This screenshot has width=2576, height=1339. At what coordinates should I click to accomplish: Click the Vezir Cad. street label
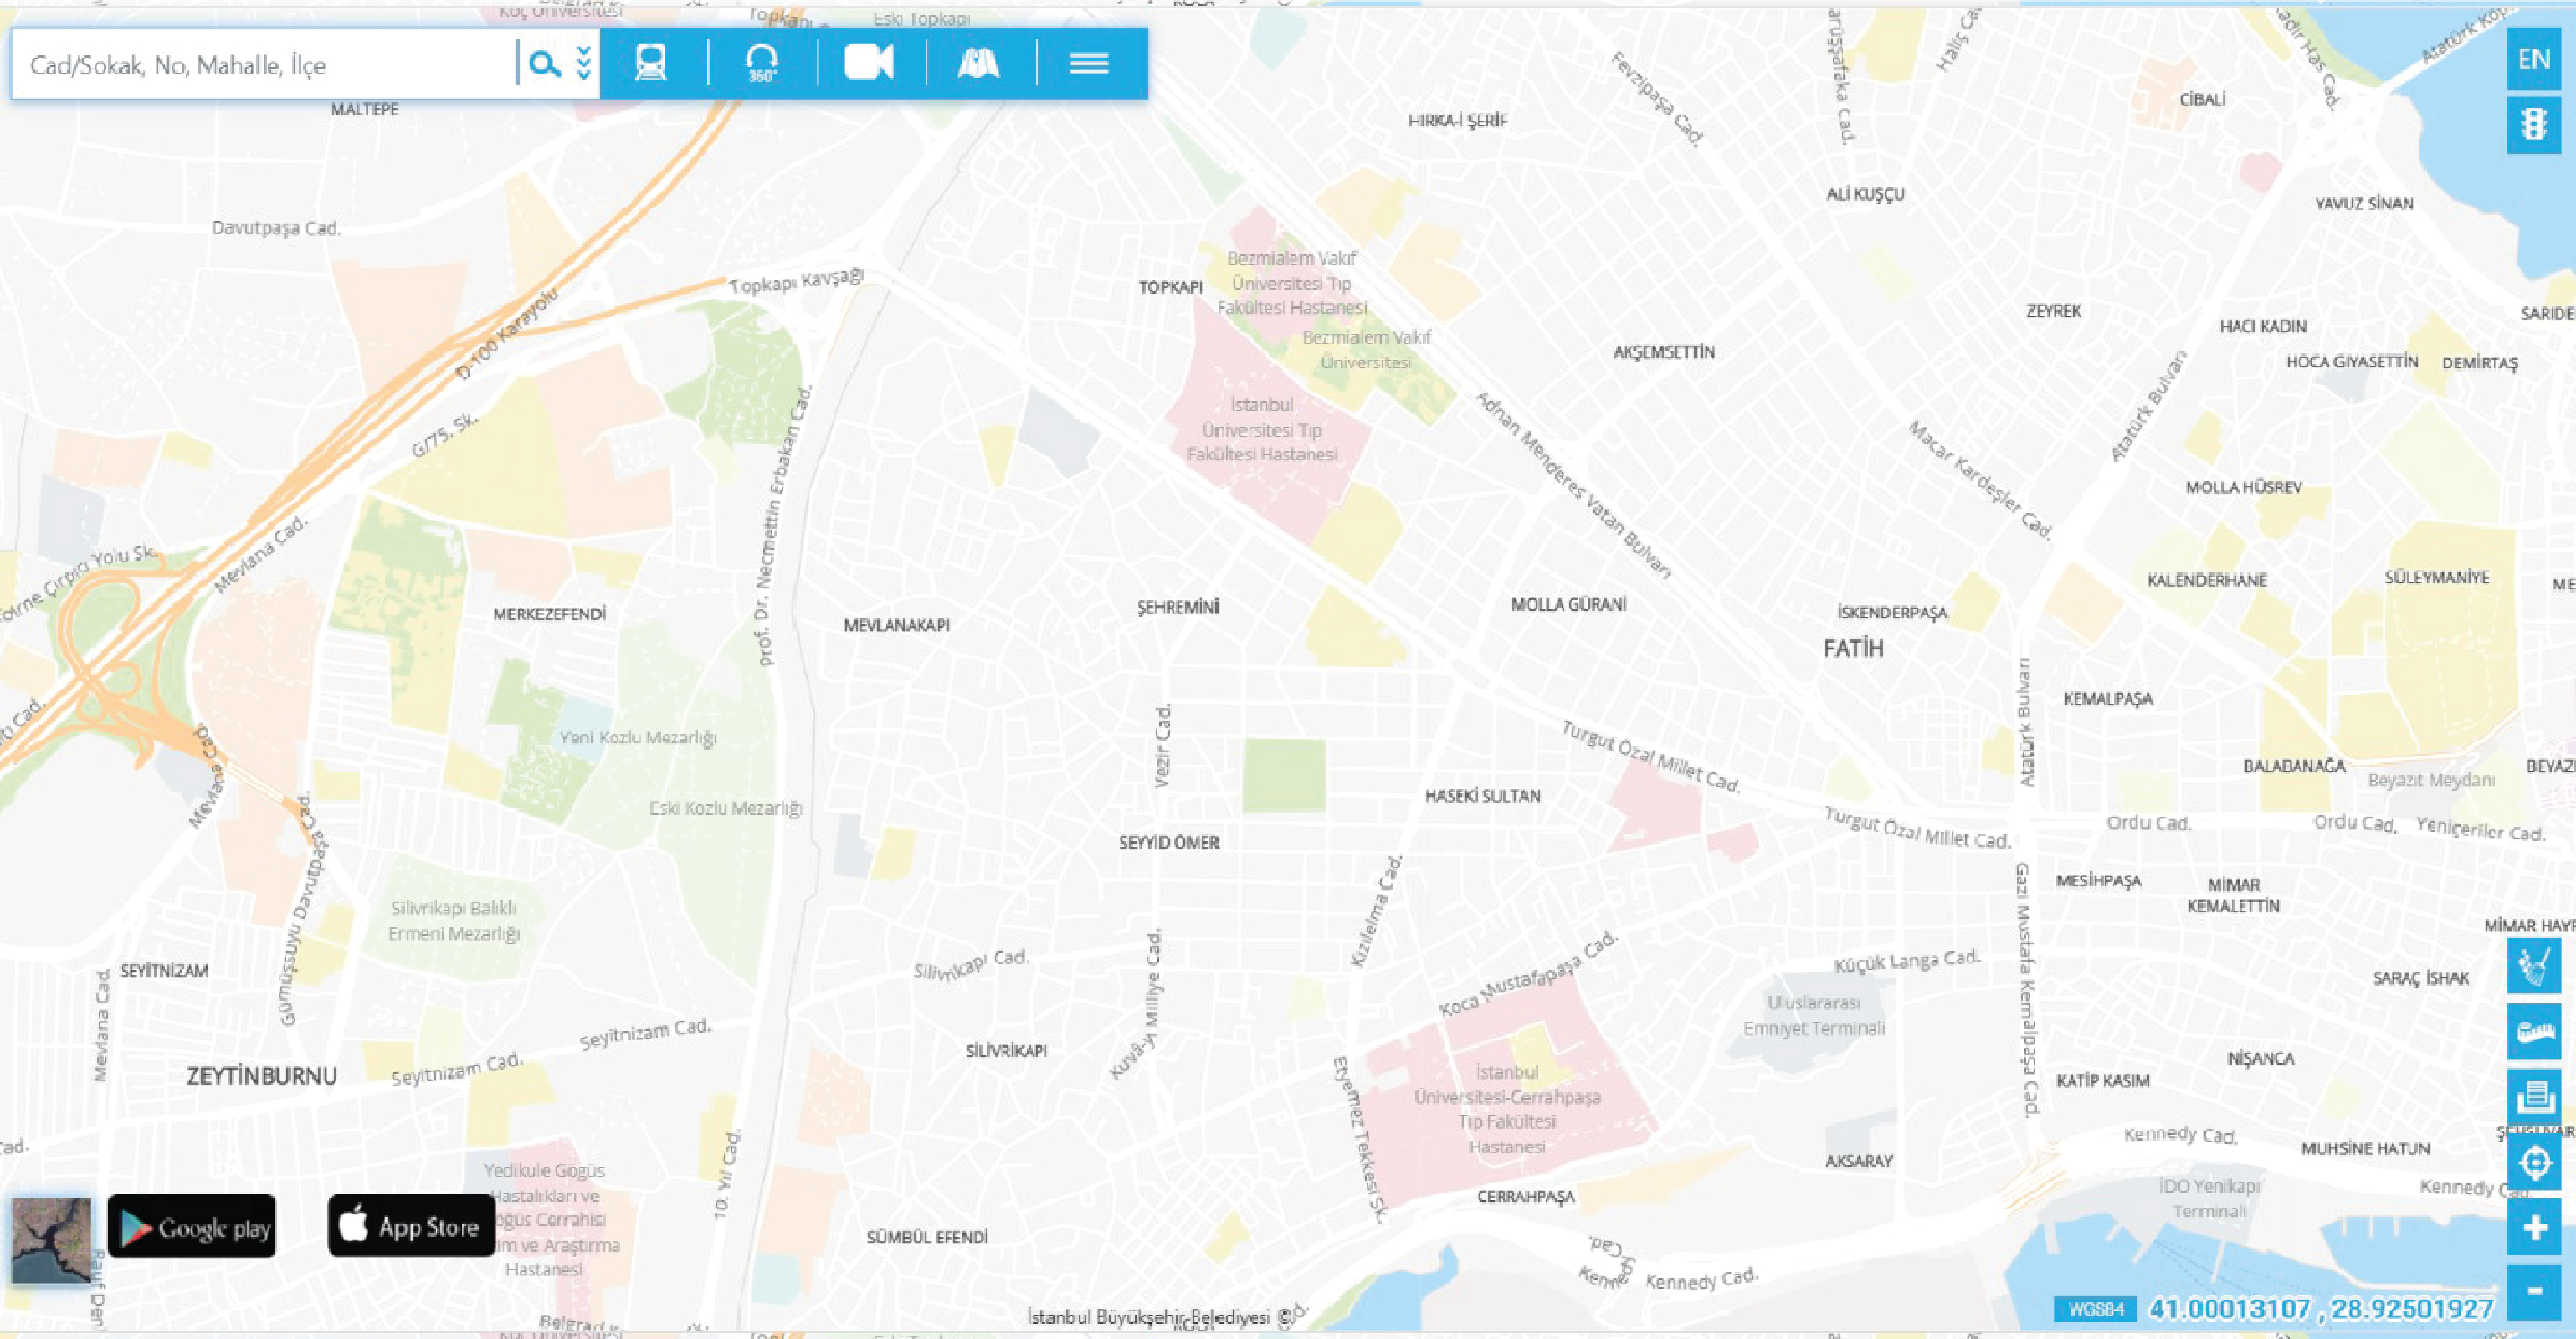click(x=1162, y=746)
